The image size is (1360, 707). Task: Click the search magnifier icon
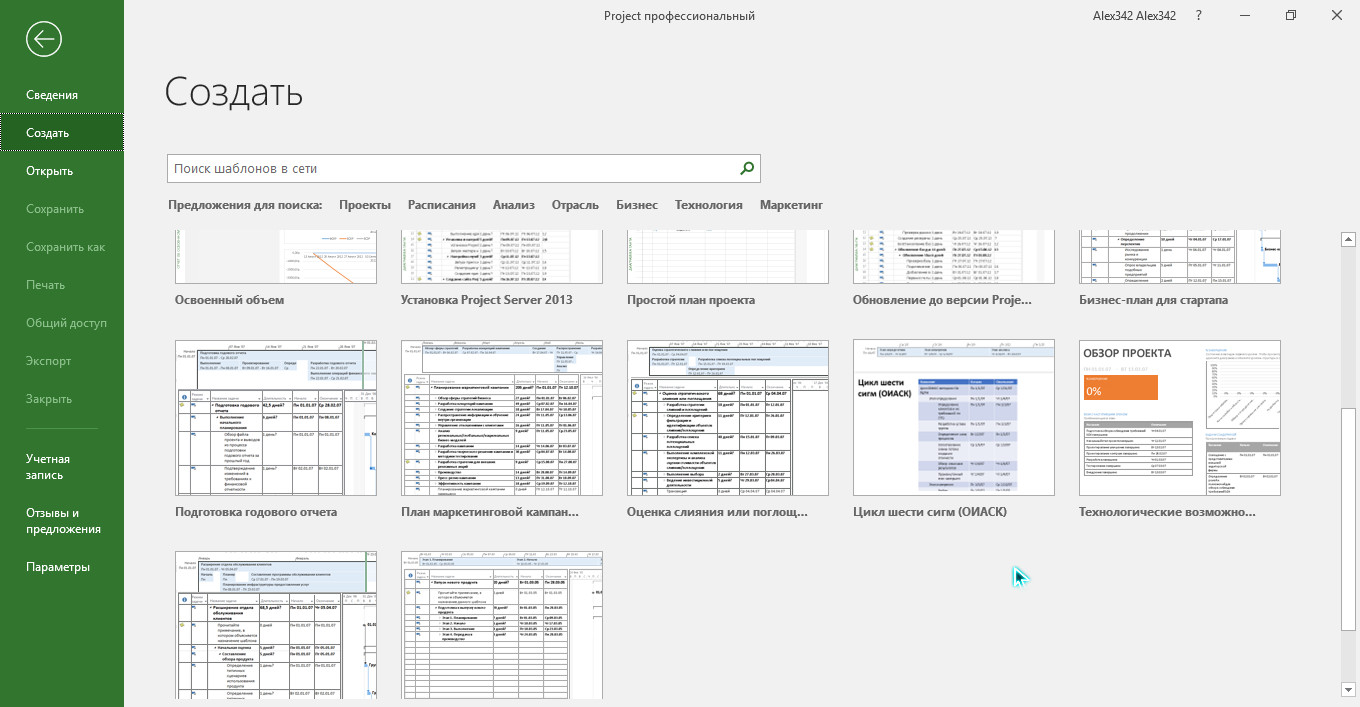[746, 169]
